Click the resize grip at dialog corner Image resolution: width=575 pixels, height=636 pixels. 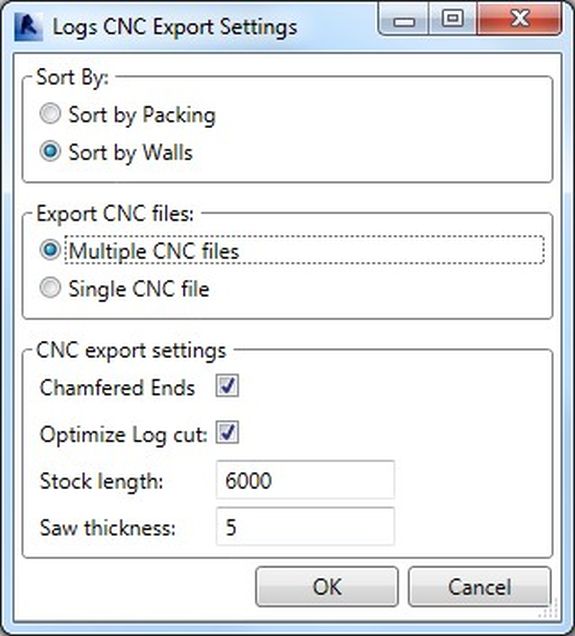tap(548, 610)
